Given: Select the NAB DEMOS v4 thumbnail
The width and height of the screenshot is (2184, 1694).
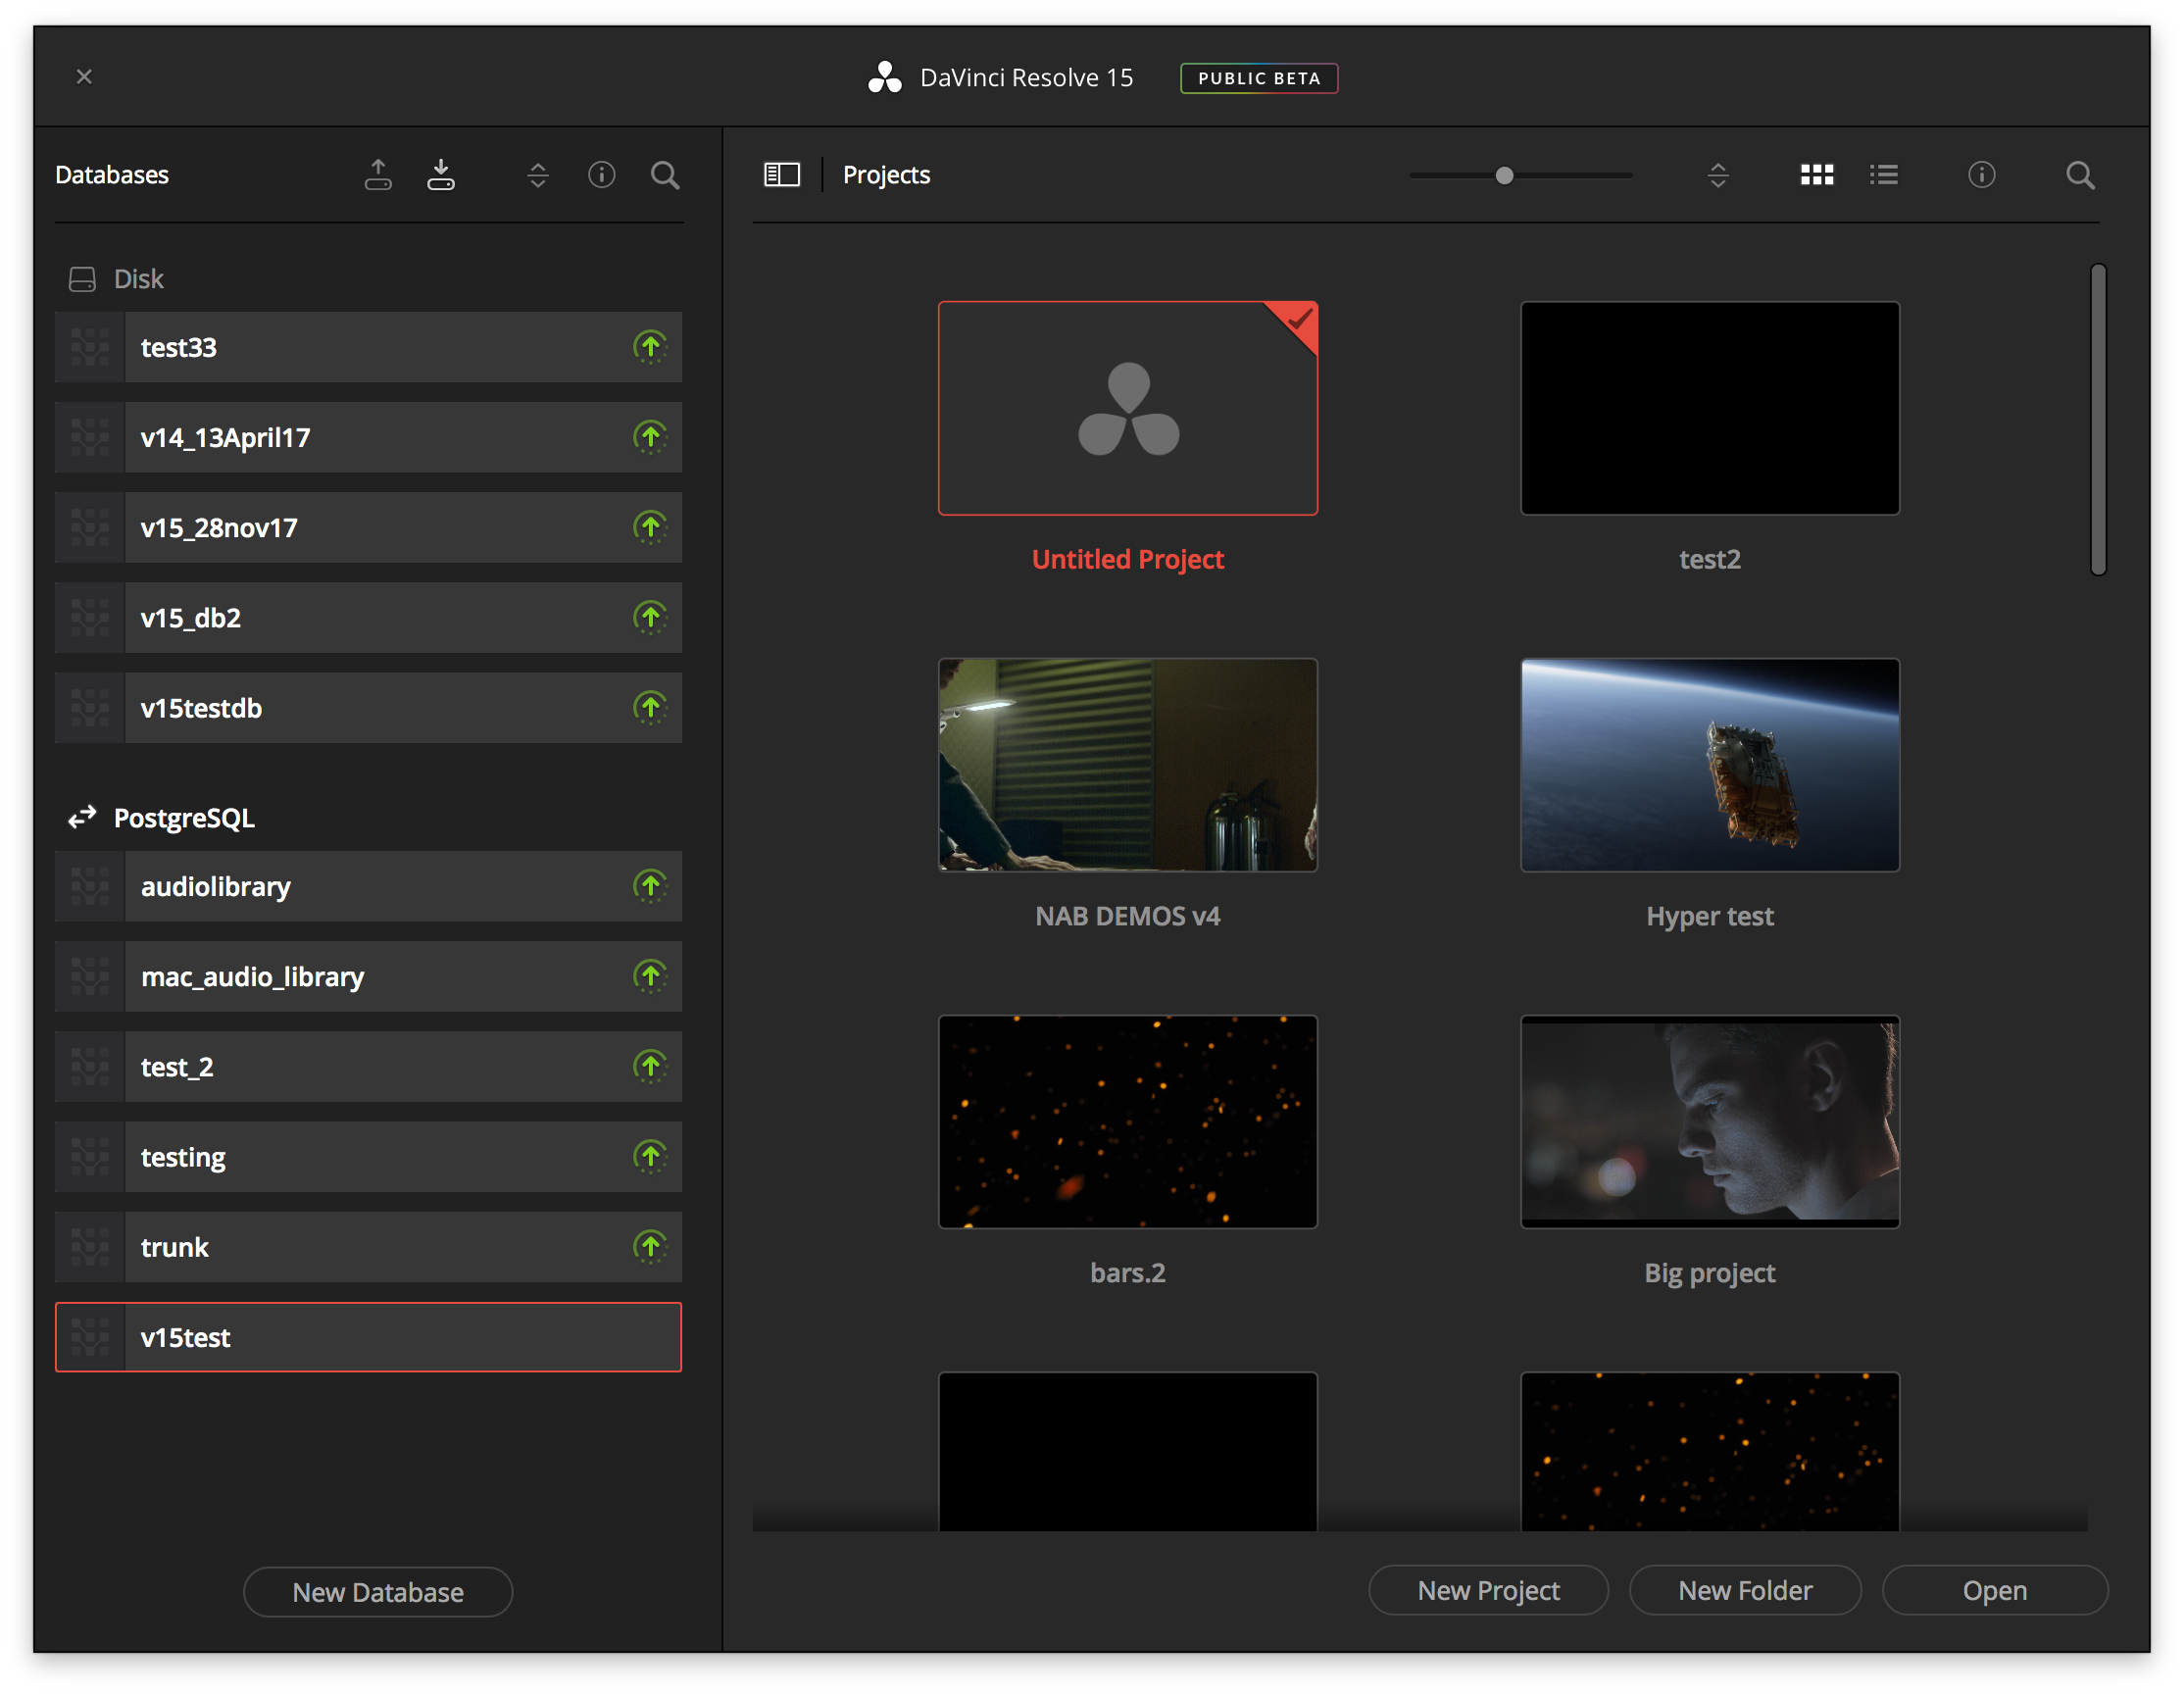Looking at the screenshot, I should pyautogui.click(x=1128, y=764).
